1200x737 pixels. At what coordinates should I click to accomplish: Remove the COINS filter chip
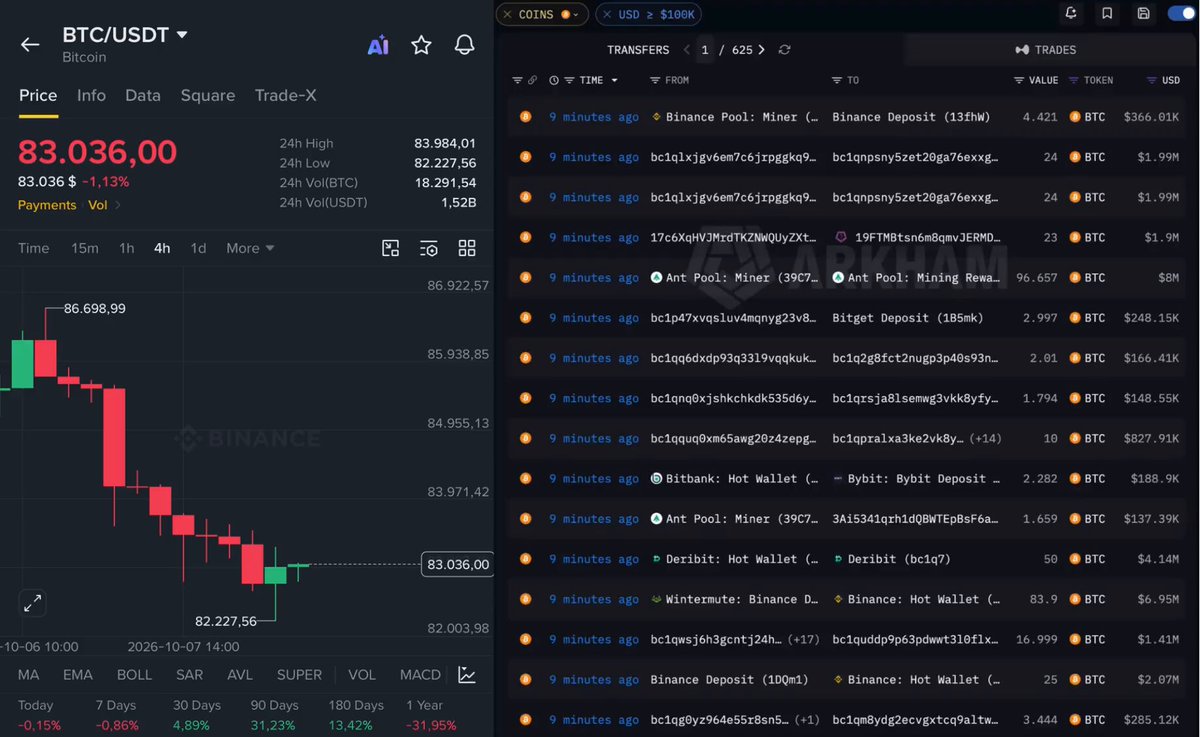(508, 15)
